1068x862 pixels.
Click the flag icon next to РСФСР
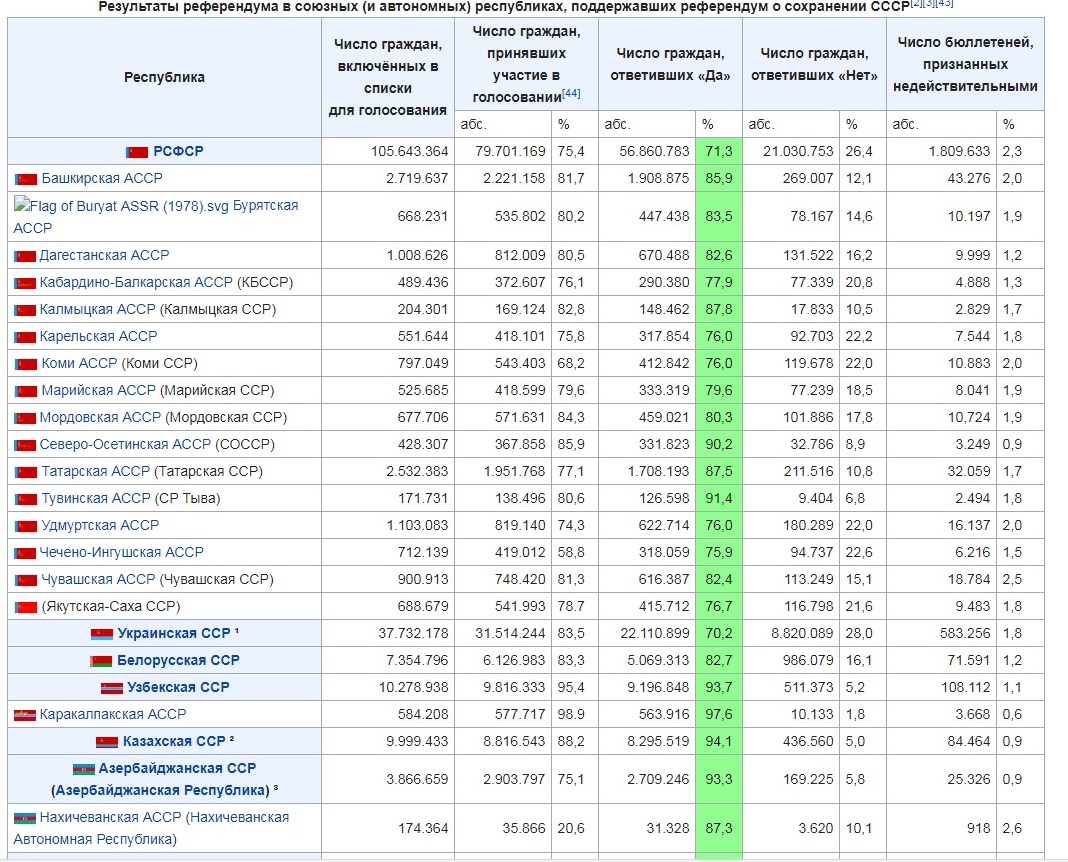click(x=136, y=152)
